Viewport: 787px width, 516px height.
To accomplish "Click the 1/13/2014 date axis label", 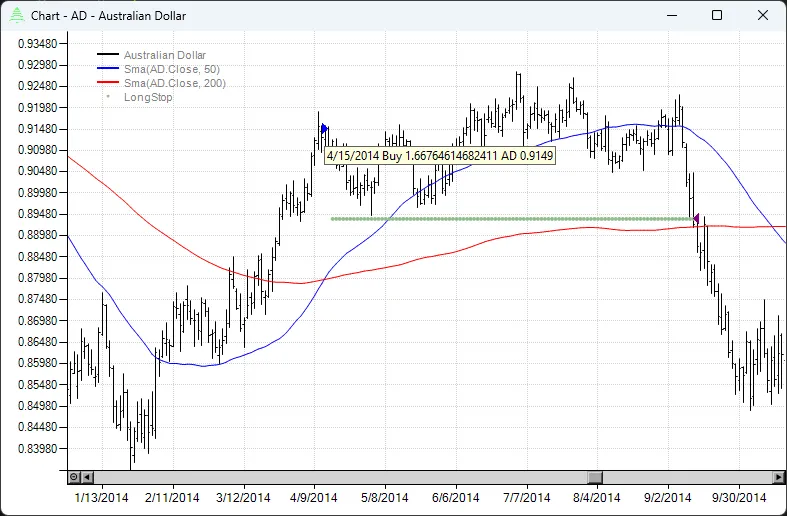I will click(101, 498).
